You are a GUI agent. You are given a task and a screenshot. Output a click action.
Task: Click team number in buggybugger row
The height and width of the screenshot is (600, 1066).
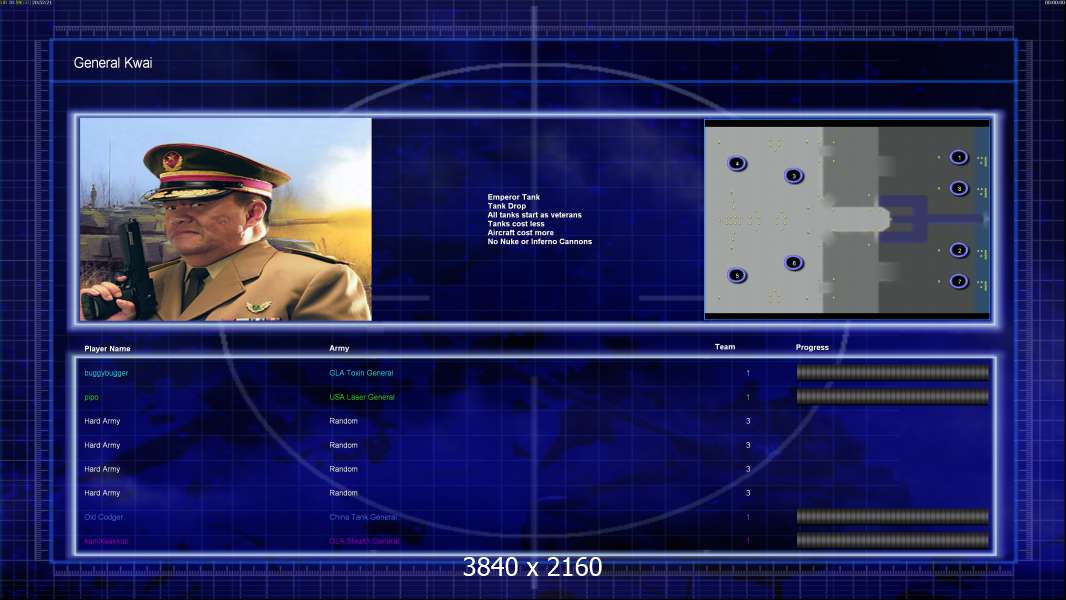[748, 373]
